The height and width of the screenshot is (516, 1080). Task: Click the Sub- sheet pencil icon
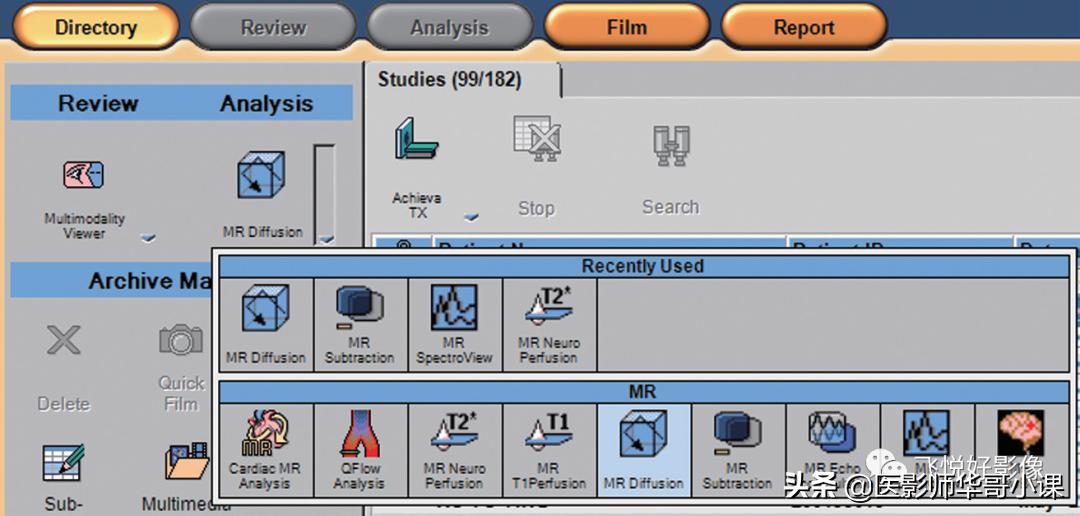(x=63, y=462)
